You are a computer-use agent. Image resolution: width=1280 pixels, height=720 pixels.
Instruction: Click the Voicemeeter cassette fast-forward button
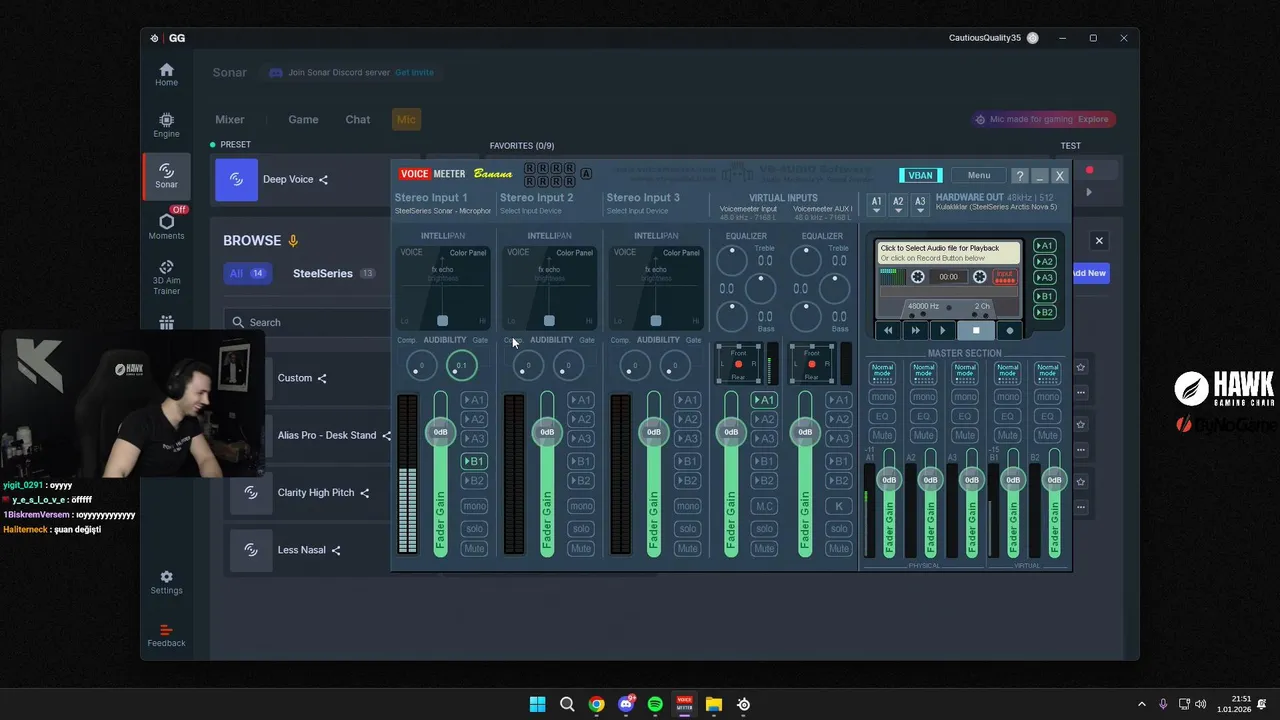pos(915,330)
